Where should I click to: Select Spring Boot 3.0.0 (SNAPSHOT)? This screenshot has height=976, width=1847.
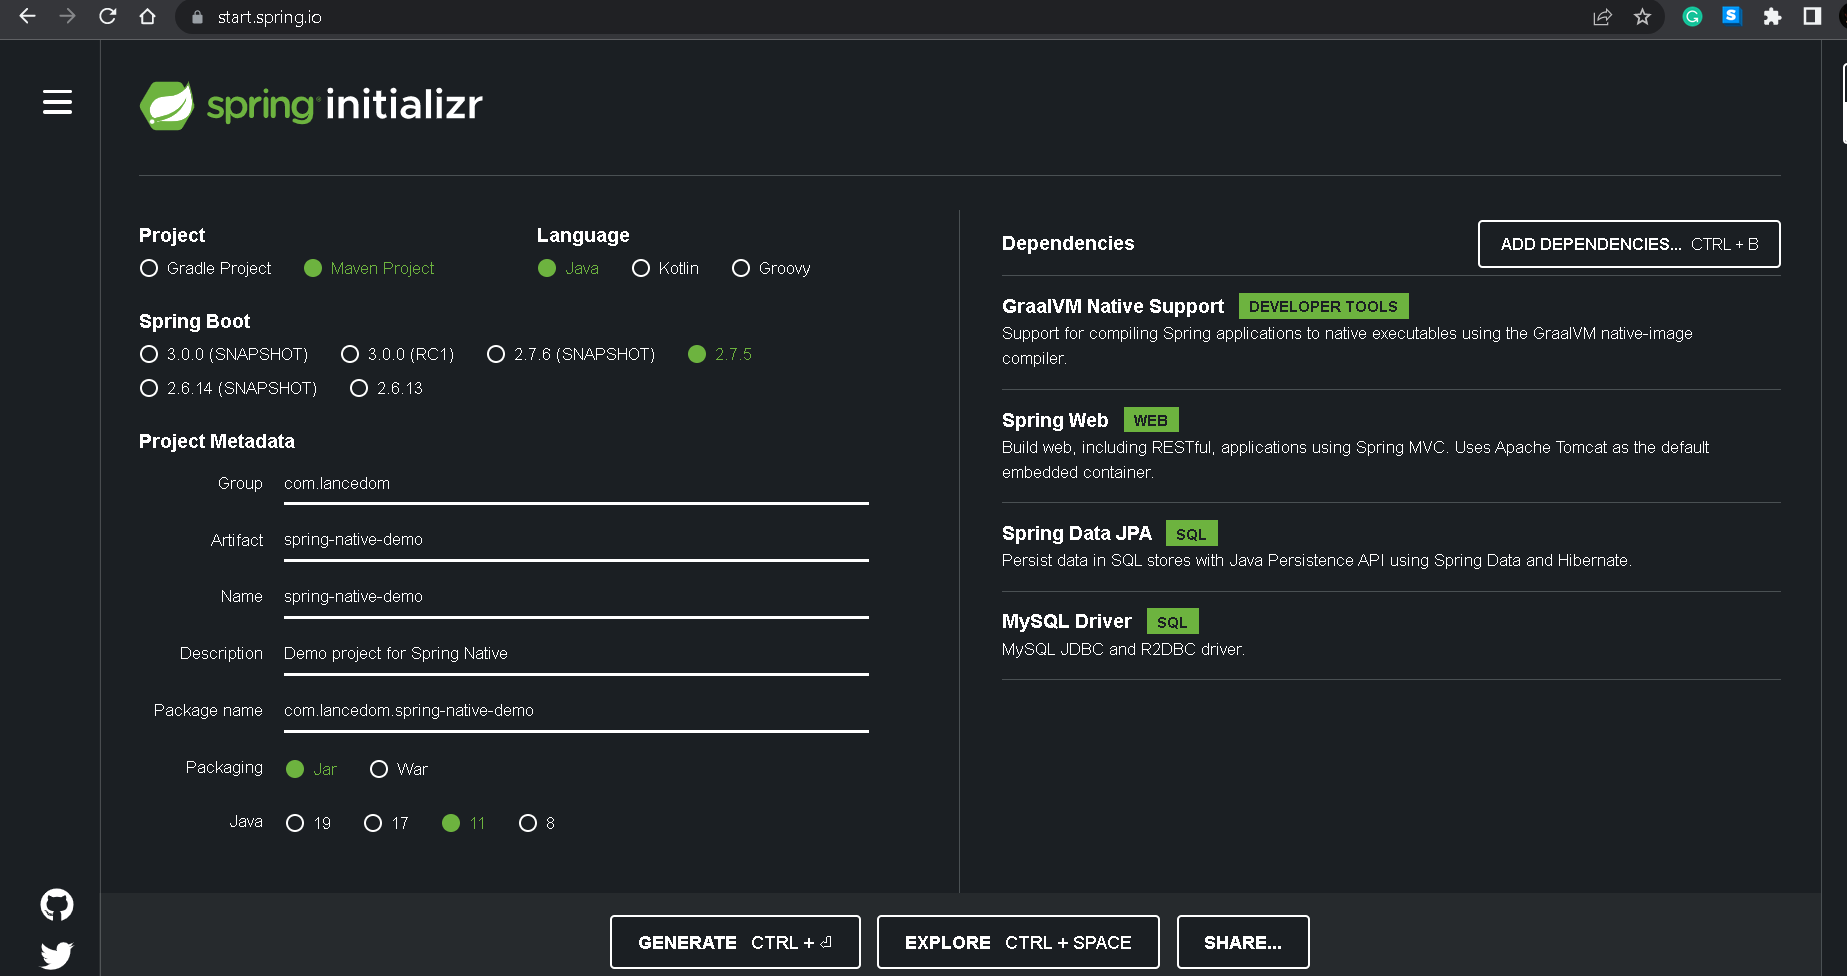(224, 354)
